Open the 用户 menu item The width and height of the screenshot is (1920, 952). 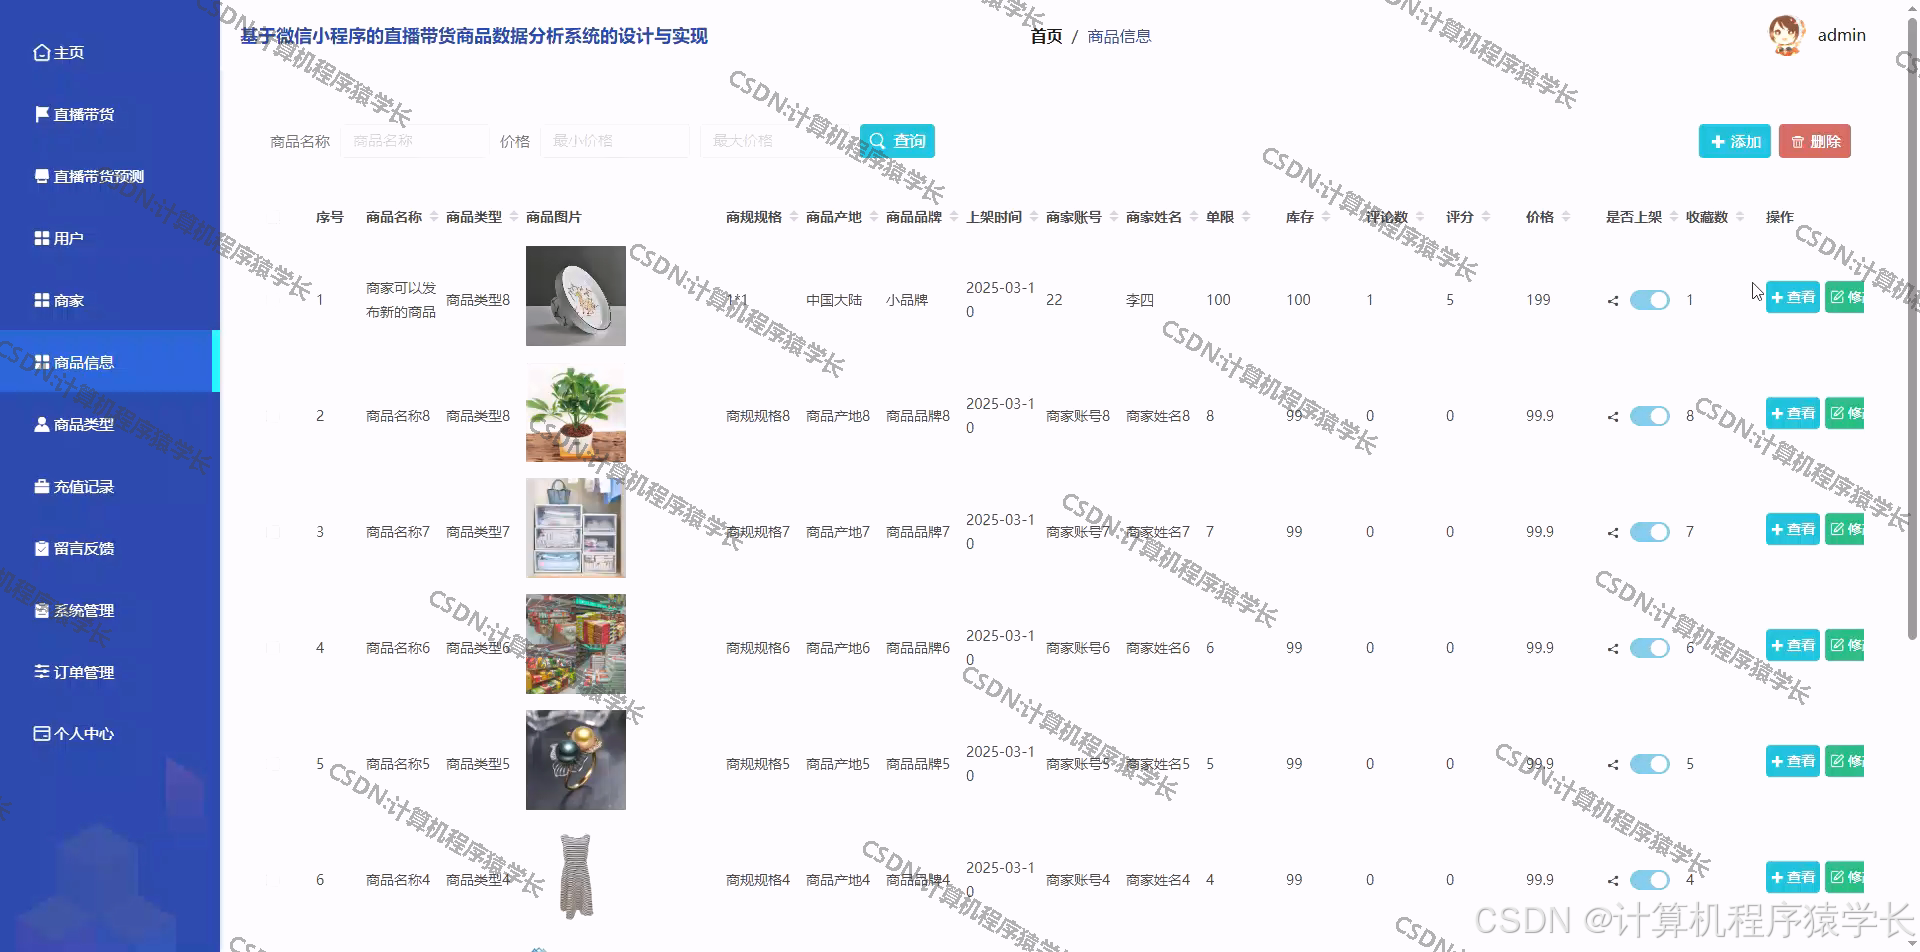58,239
